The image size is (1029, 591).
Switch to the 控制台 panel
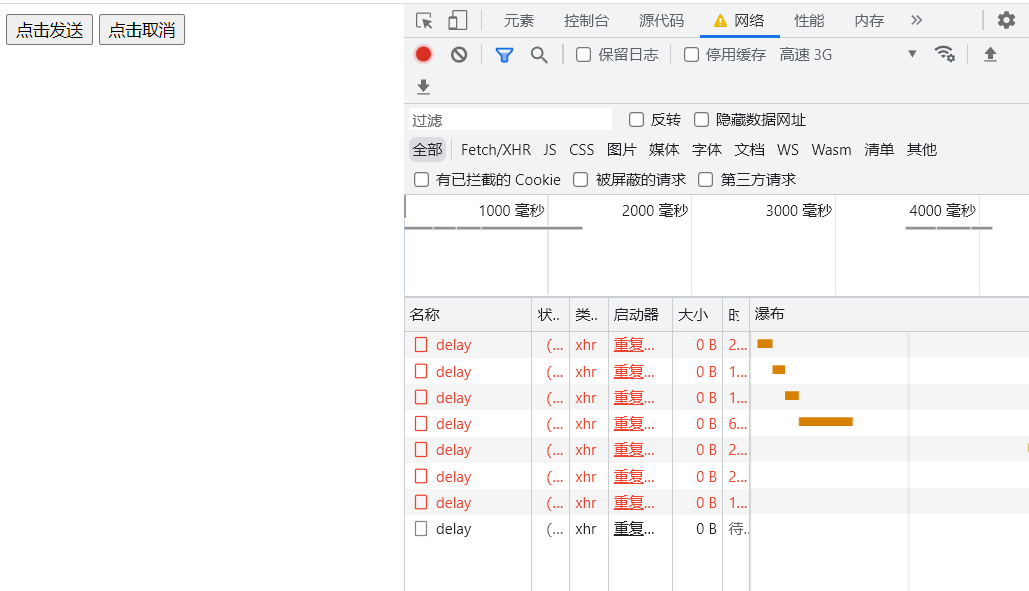pyautogui.click(x=586, y=19)
